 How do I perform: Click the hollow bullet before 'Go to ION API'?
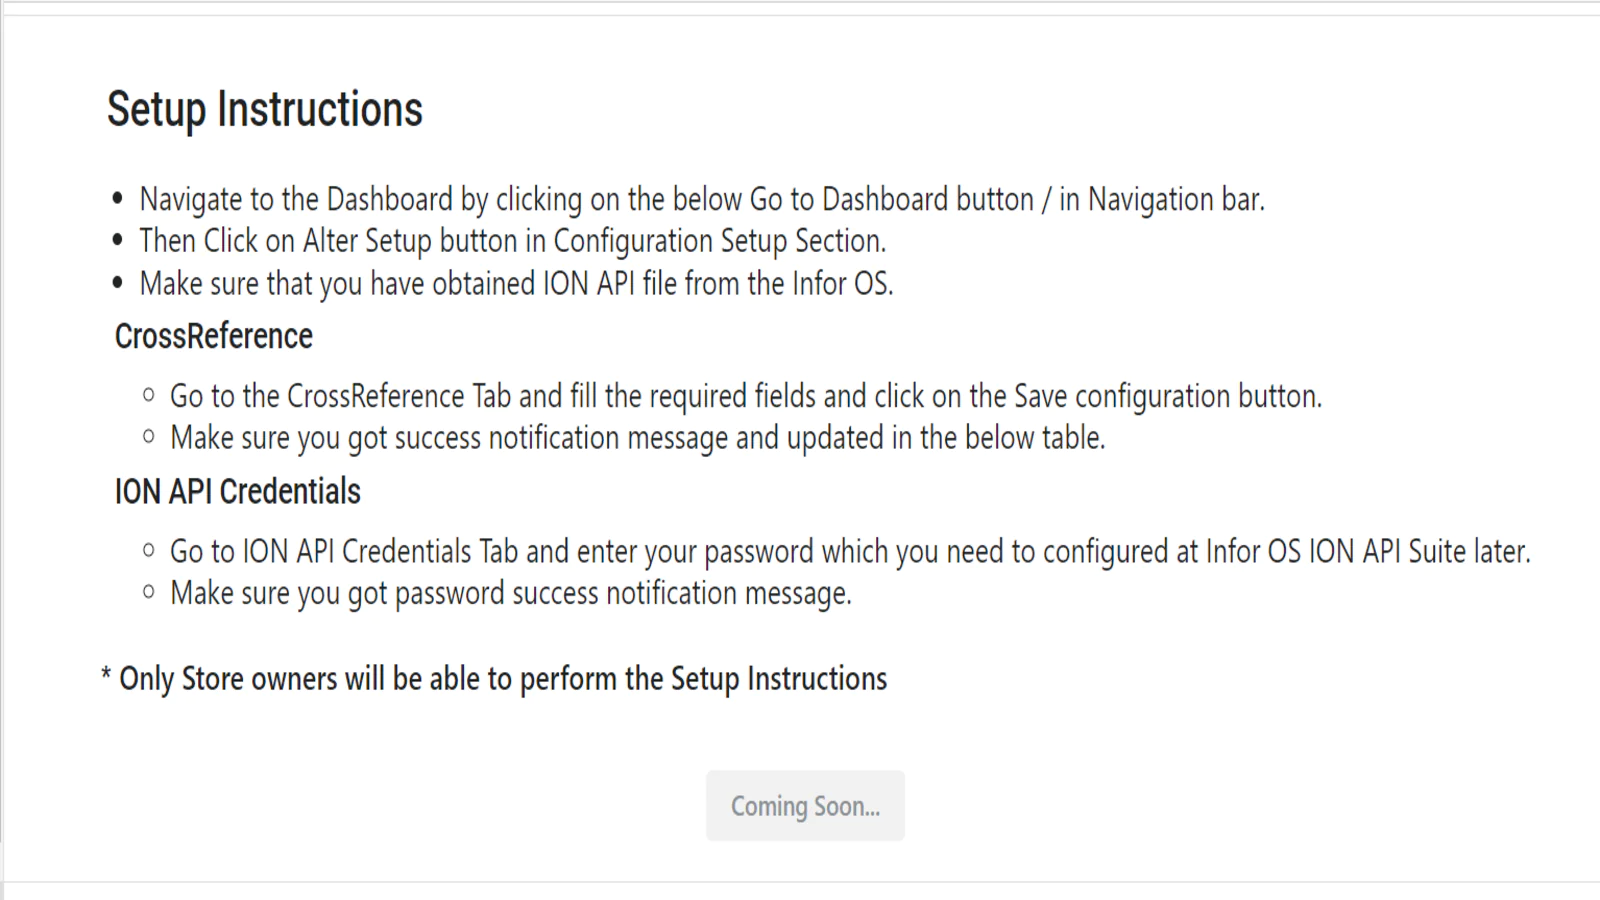(x=149, y=550)
